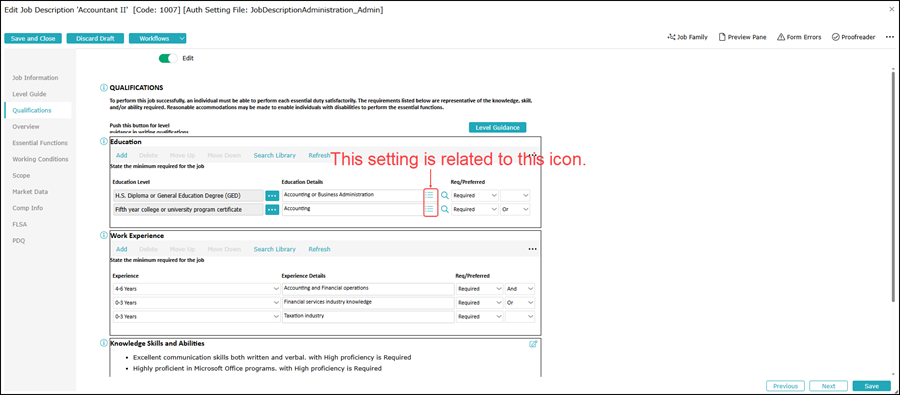Open And connector dropdown in Work Experience

pos(519,289)
